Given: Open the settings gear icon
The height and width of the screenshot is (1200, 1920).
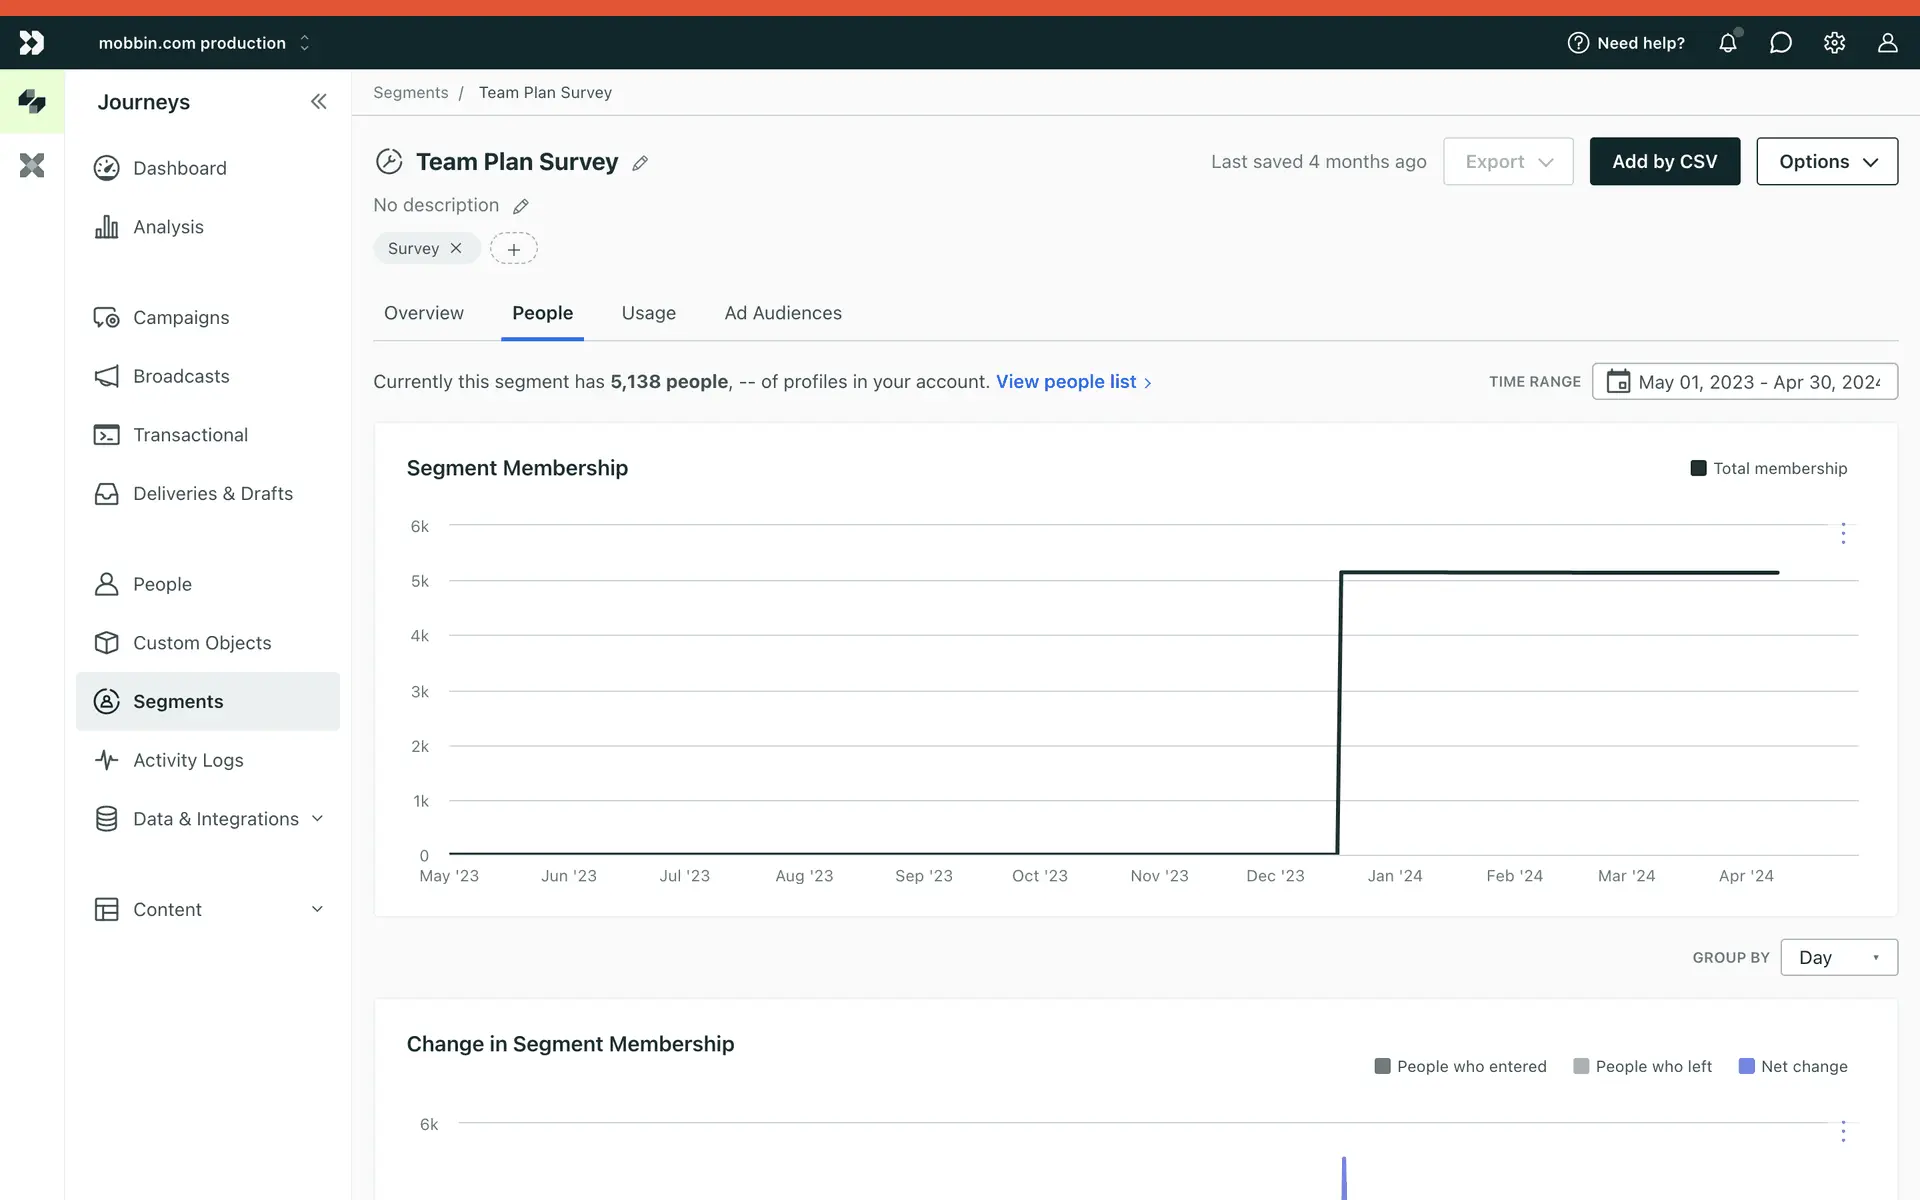Looking at the screenshot, I should [x=1834, y=43].
